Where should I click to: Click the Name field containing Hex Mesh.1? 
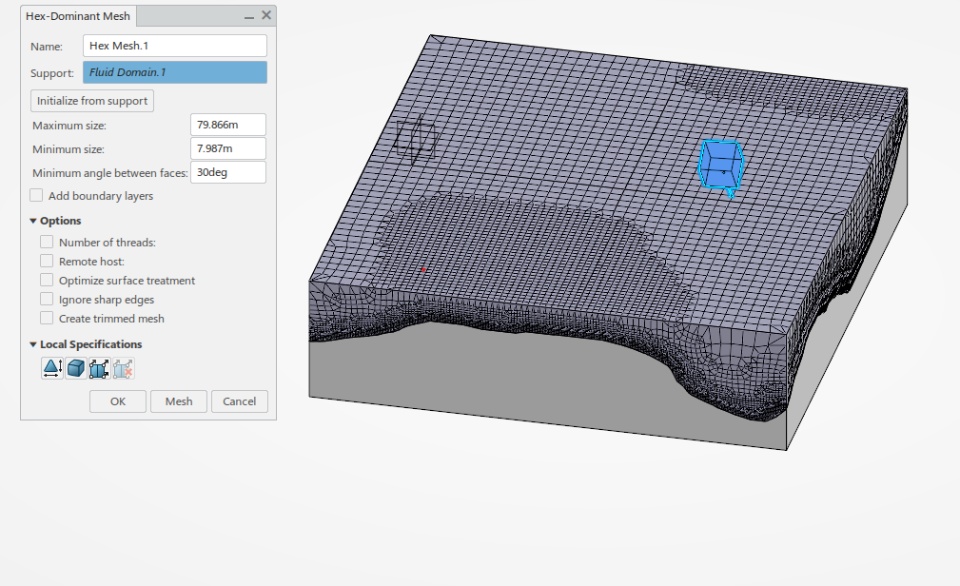[174, 46]
